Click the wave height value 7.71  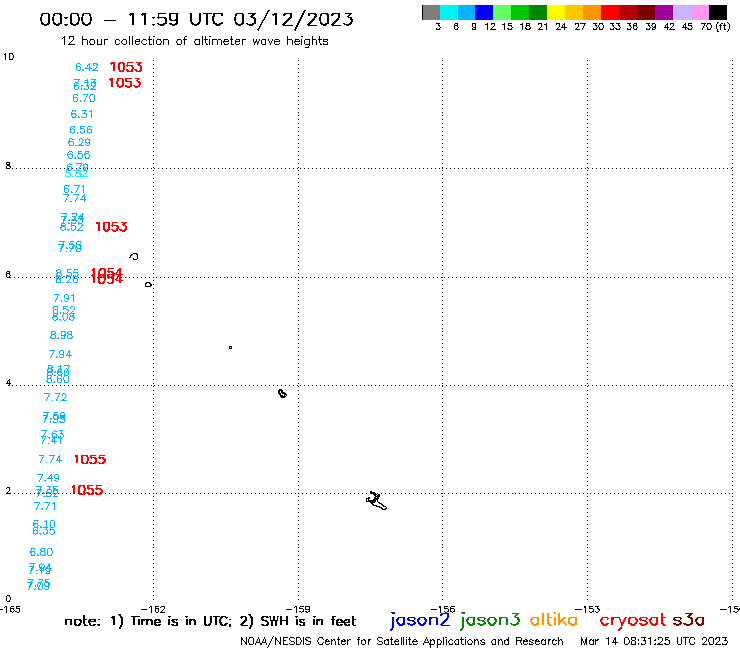pos(45,506)
